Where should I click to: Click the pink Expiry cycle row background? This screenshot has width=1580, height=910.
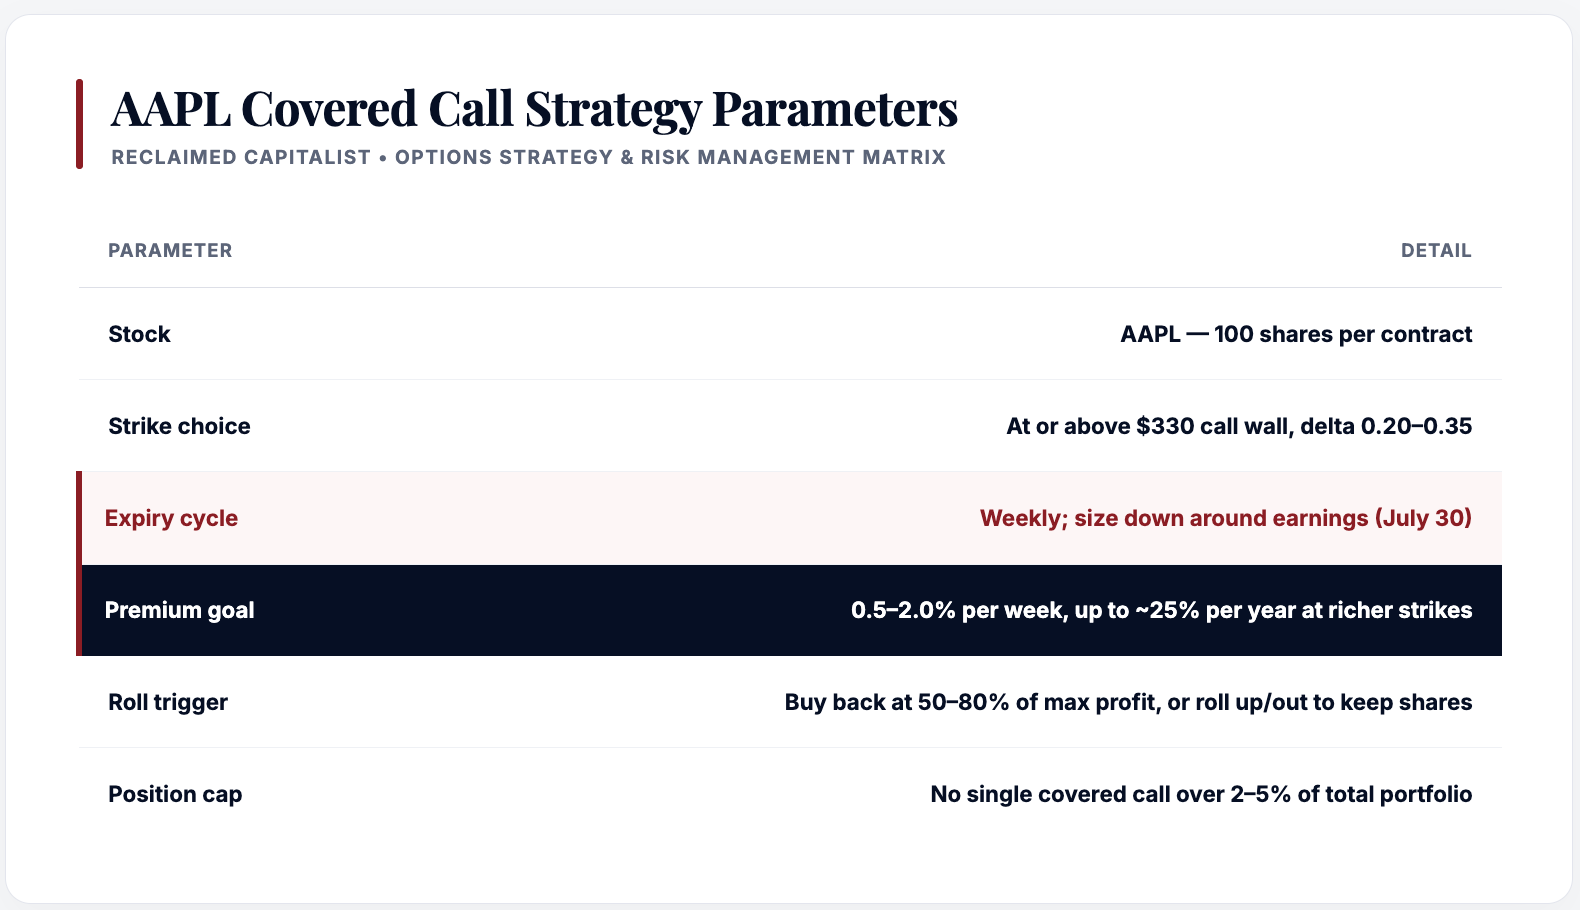(x=790, y=518)
